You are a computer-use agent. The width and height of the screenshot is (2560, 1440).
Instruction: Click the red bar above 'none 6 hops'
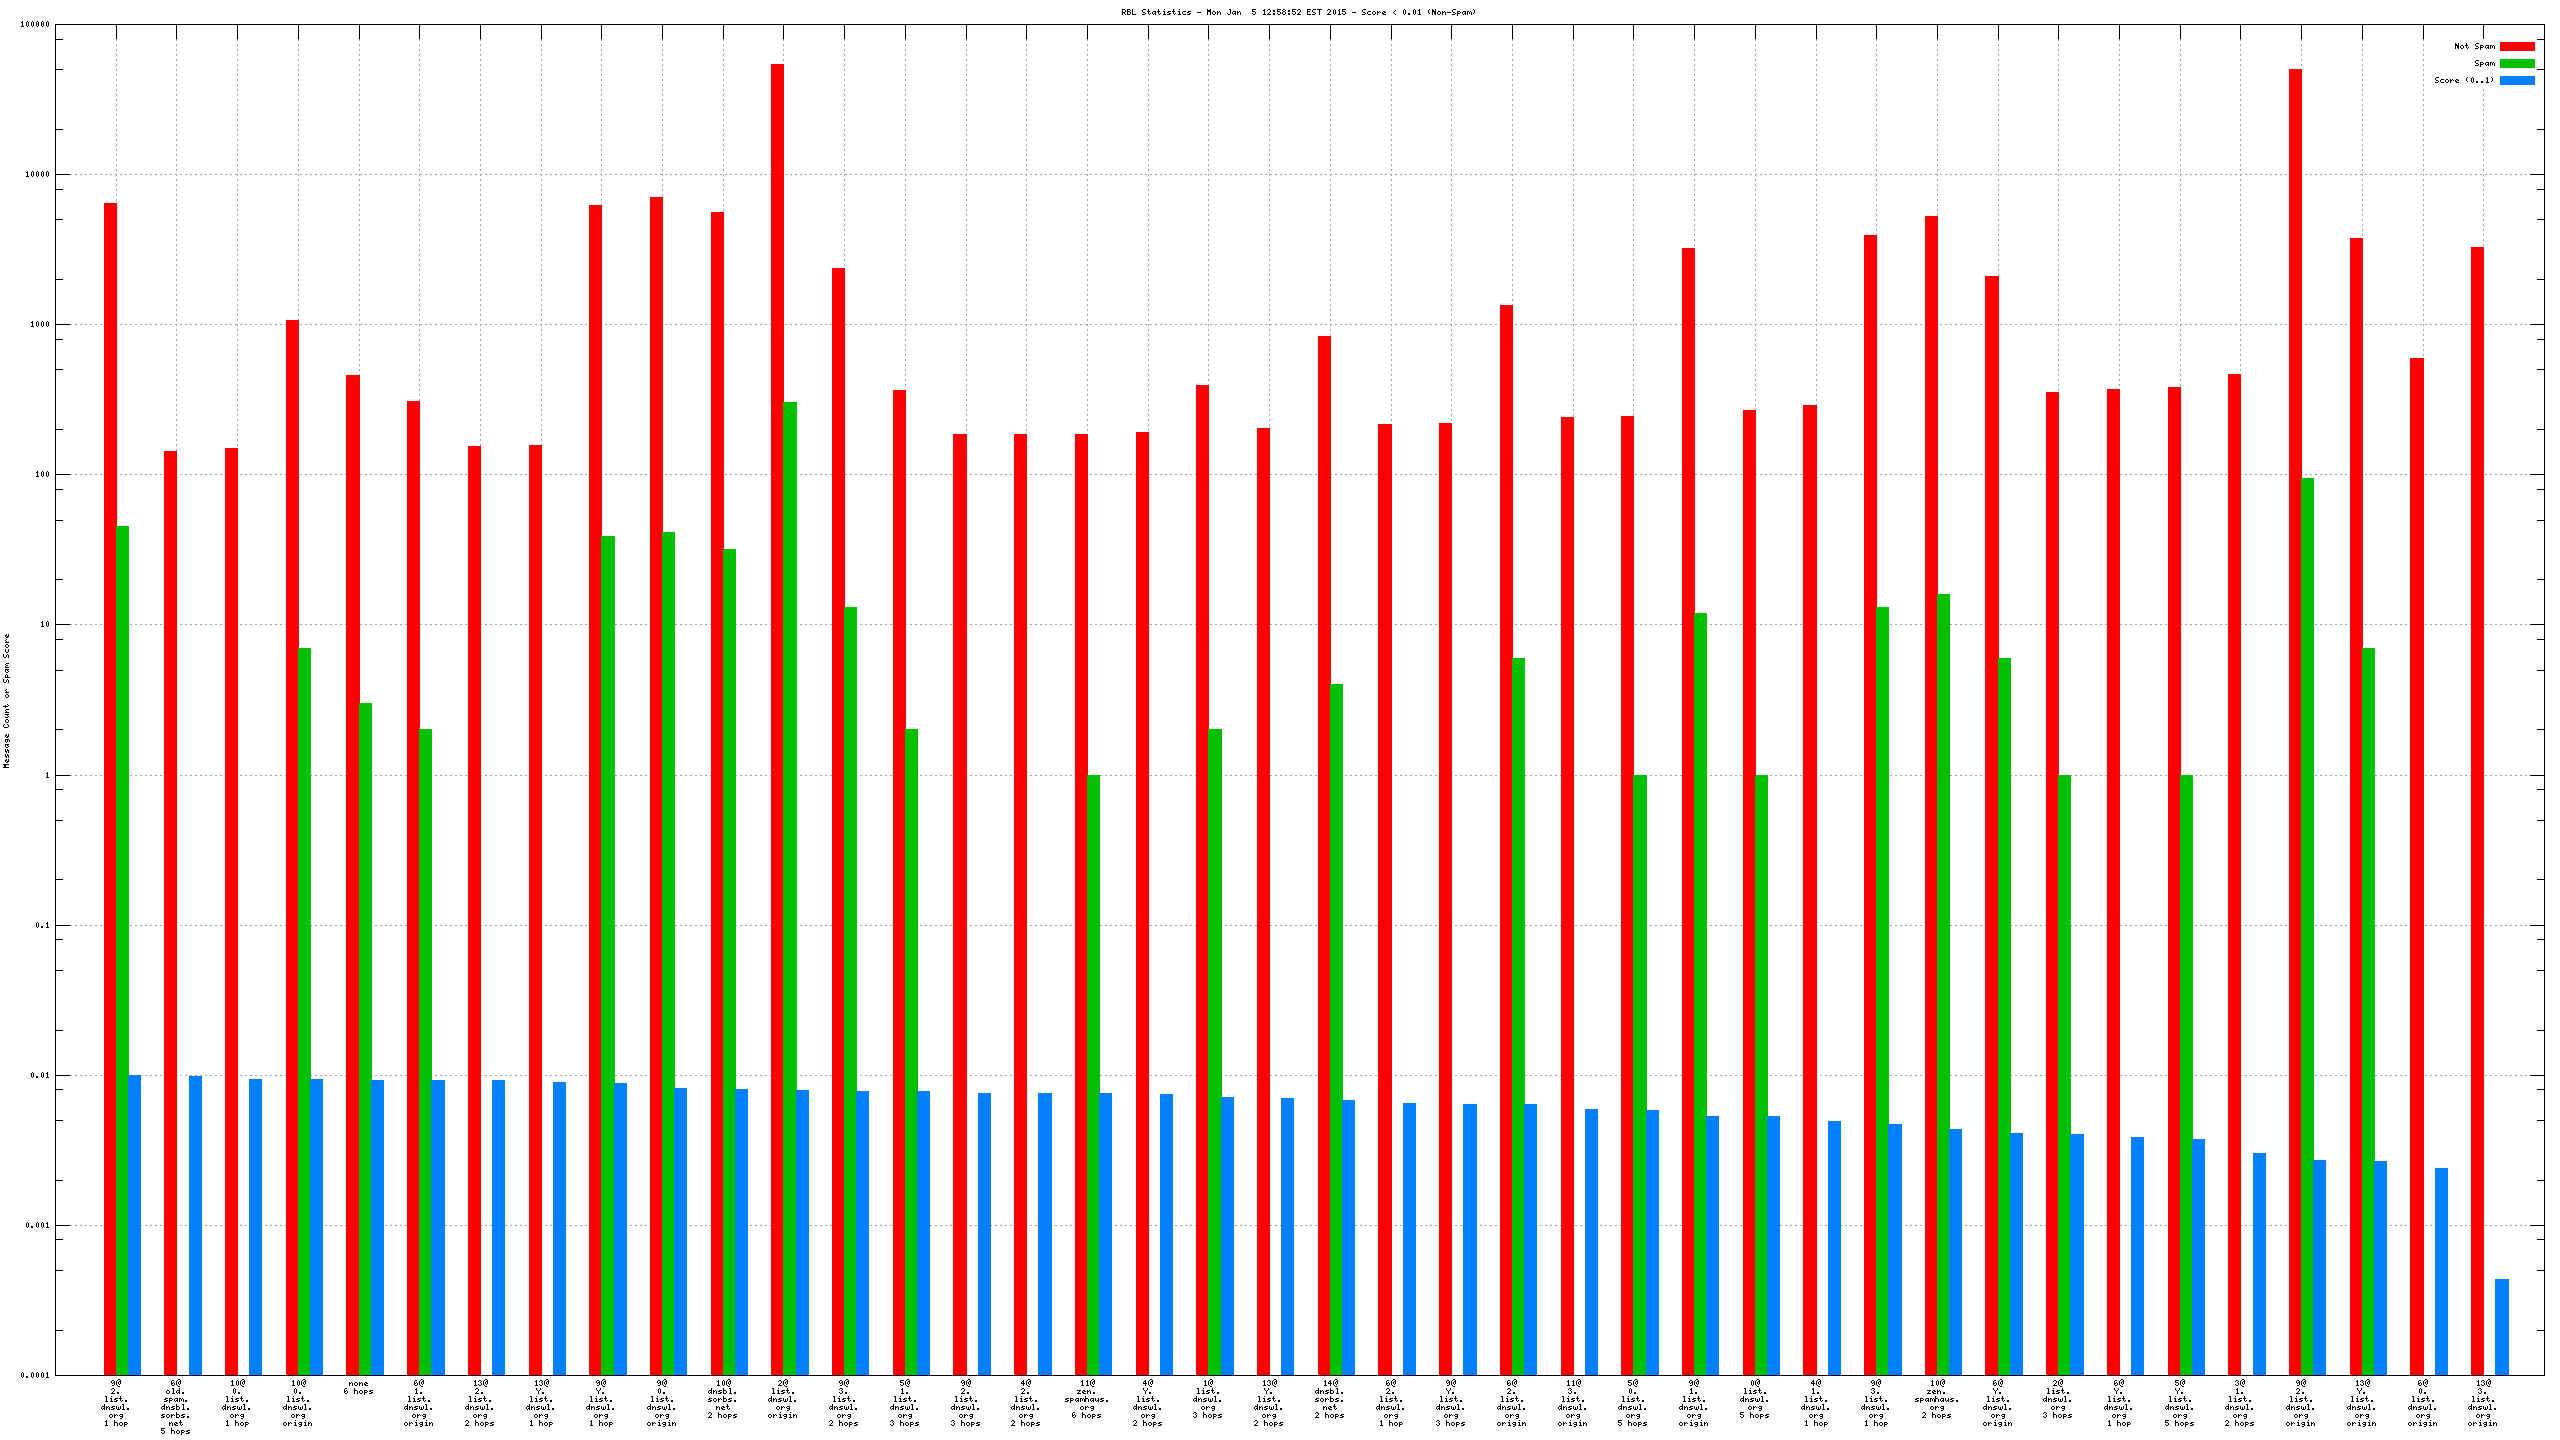tap(352, 870)
